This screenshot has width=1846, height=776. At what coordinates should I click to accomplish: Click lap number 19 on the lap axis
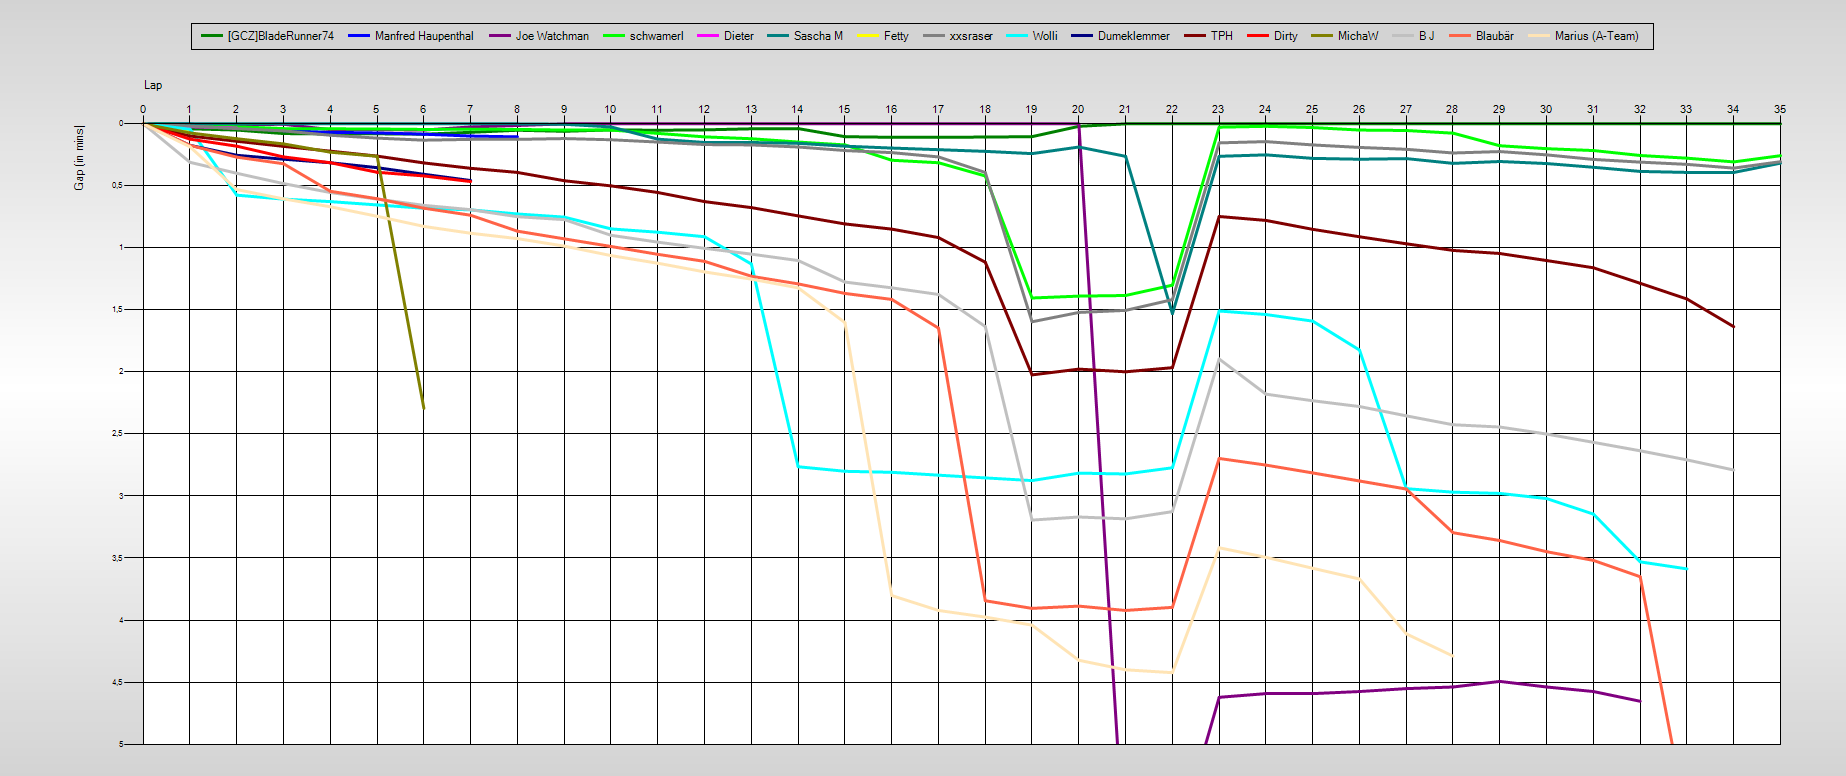(x=1031, y=109)
